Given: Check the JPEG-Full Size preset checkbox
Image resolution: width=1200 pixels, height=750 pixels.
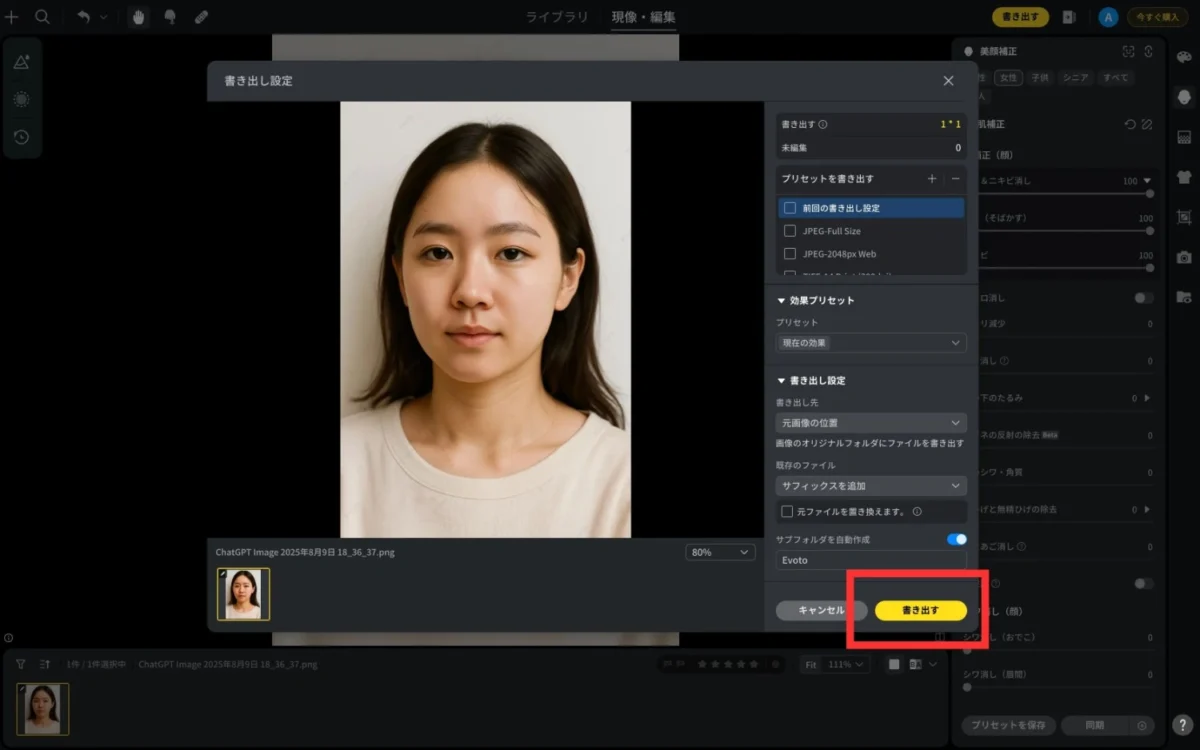Looking at the screenshot, I should click(x=790, y=231).
